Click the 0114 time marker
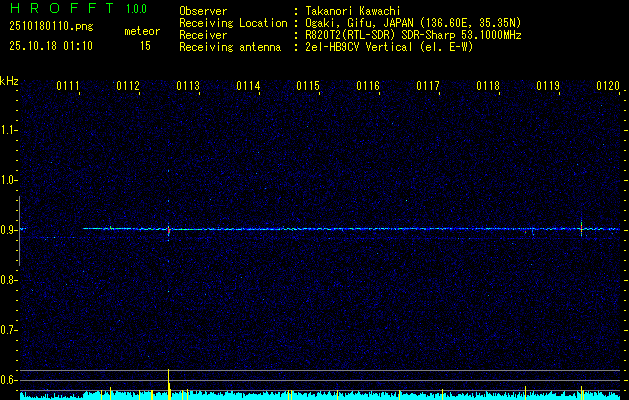The width and height of the screenshot is (629, 400). pyautogui.click(x=248, y=86)
